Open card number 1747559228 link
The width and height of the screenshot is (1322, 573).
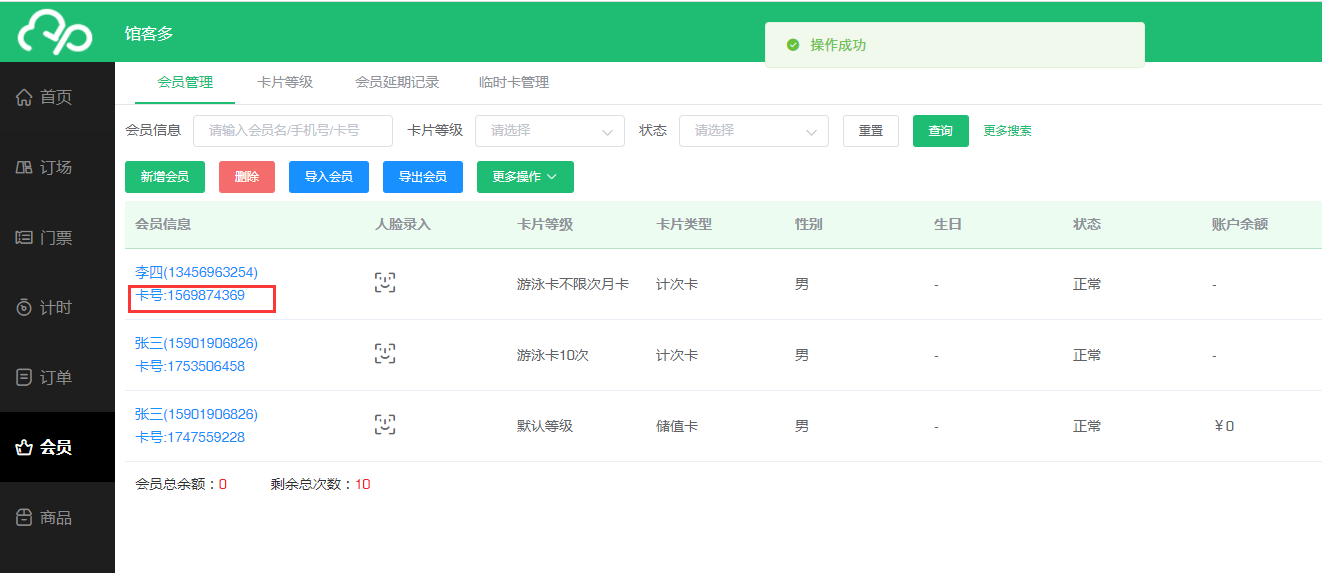[x=190, y=437]
